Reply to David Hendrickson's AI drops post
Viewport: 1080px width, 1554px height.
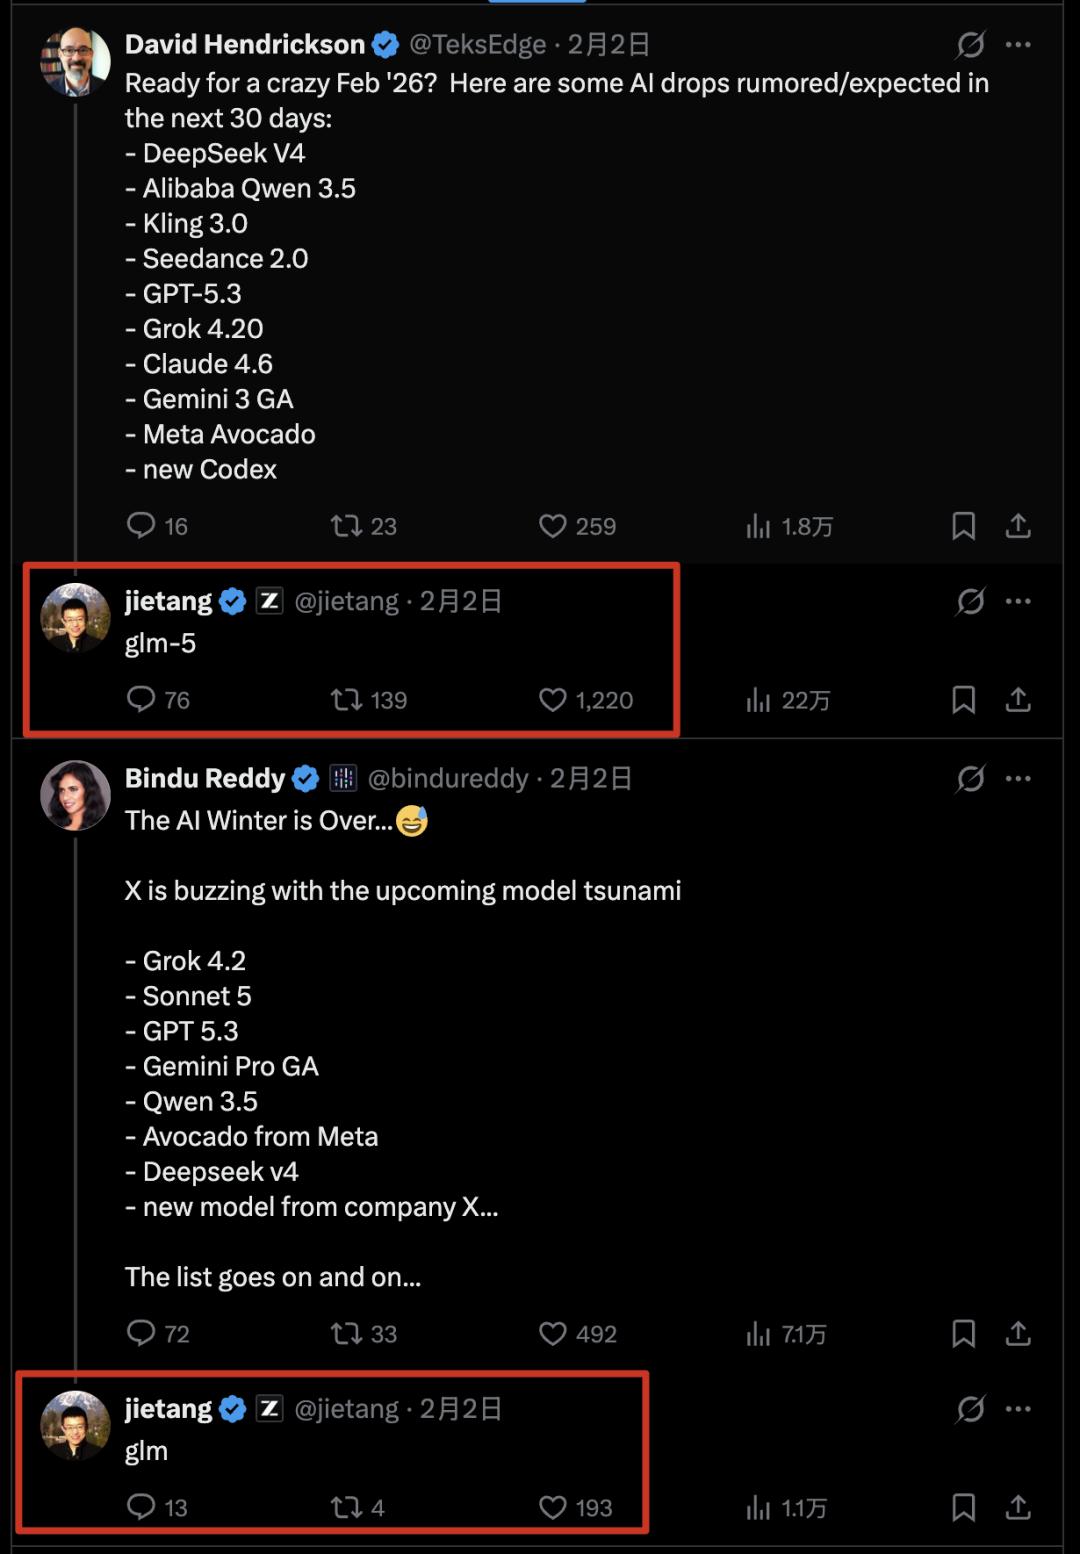(x=141, y=525)
